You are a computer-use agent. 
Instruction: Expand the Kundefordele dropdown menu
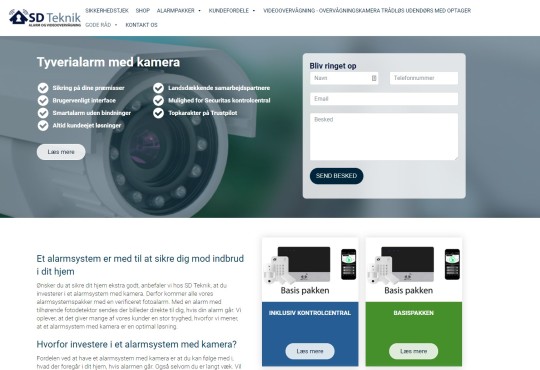(232, 11)
